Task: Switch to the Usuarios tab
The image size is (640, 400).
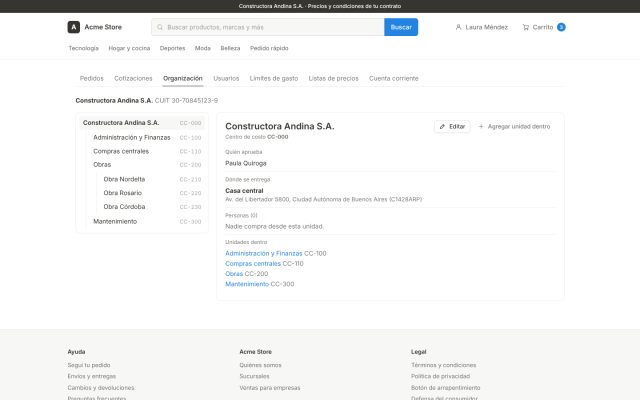Action: coord(226,78)
